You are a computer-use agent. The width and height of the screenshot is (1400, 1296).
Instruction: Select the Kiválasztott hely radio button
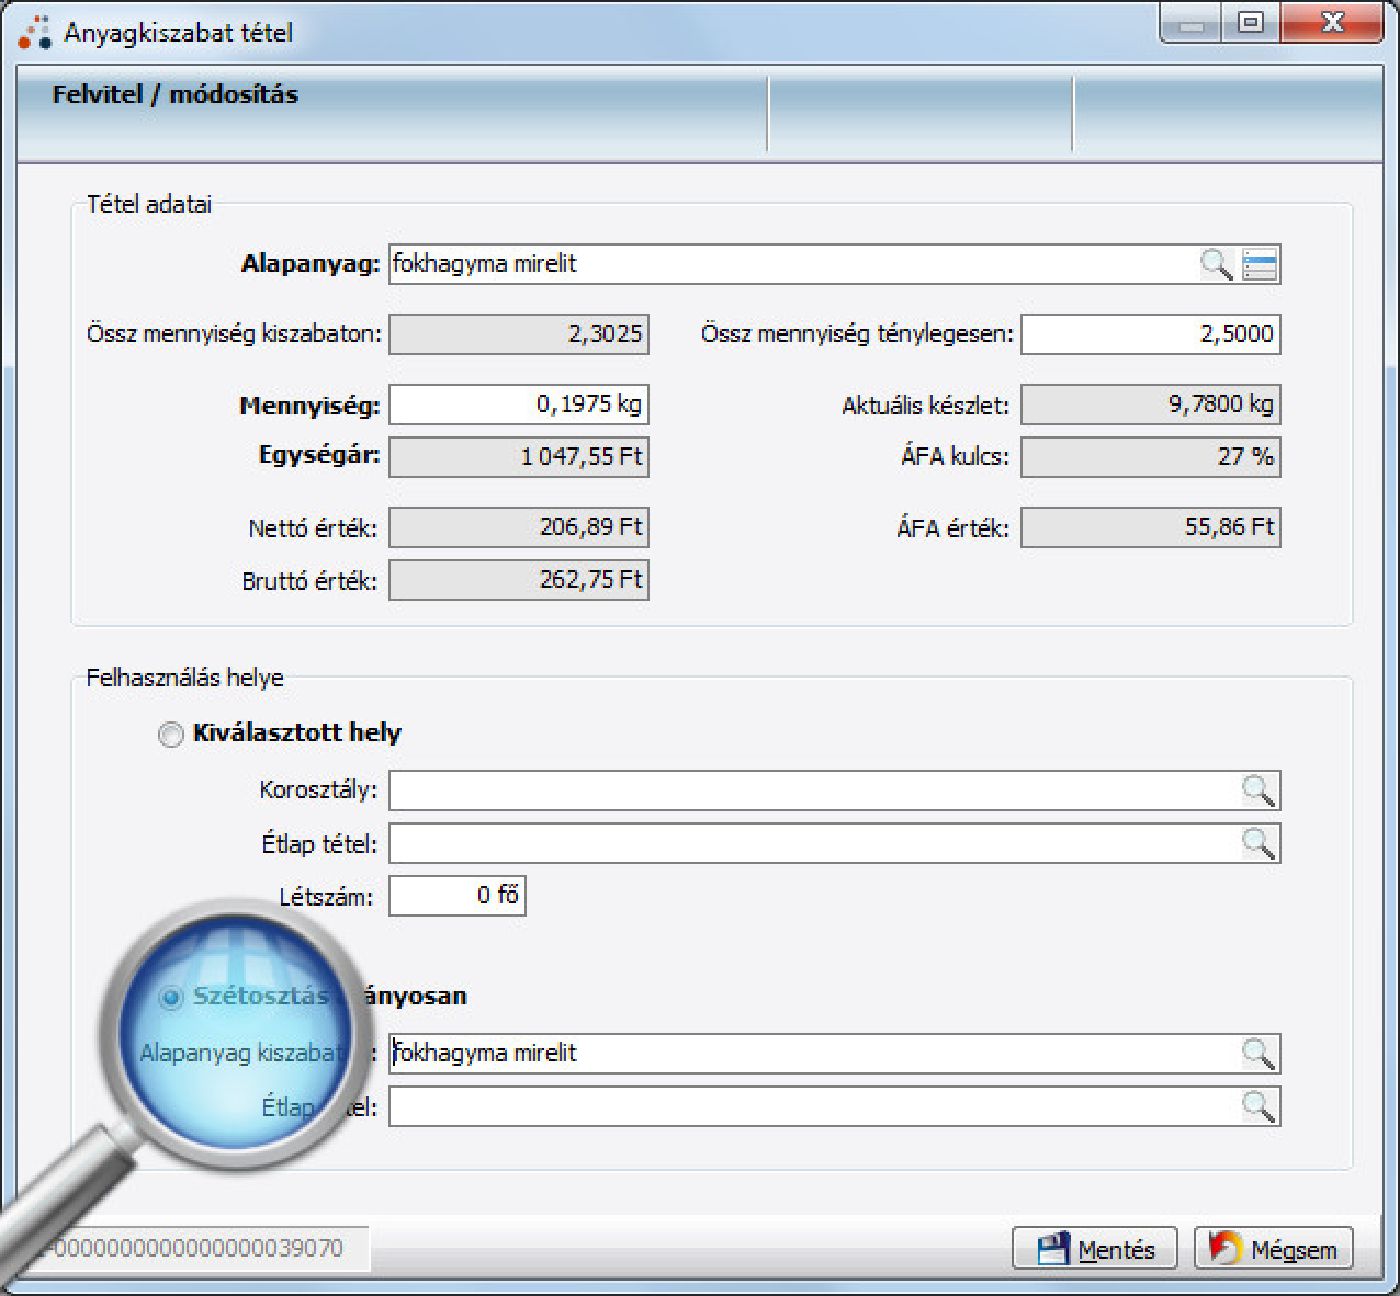pos(171,734)
